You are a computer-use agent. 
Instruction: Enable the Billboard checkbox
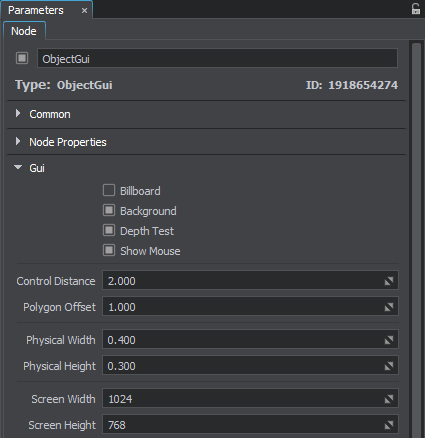[109, 190]
